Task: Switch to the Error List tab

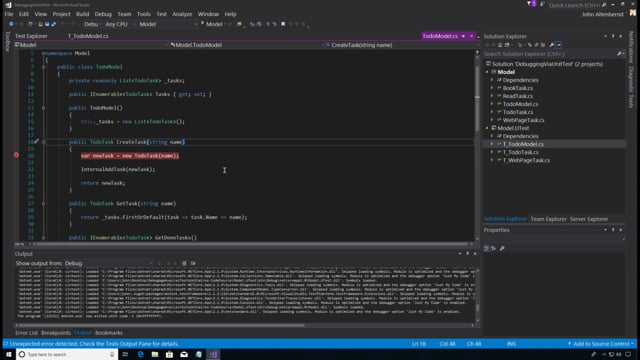Action: point(26,333)
